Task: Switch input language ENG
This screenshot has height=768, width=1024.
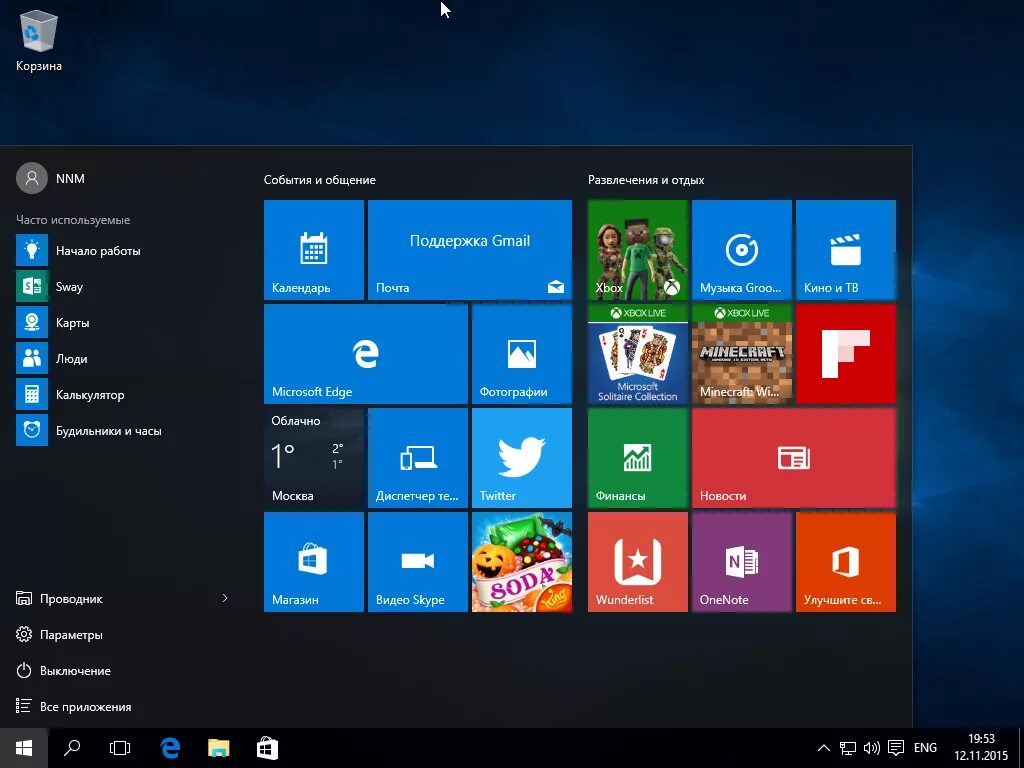Action: tap(925, 748)
